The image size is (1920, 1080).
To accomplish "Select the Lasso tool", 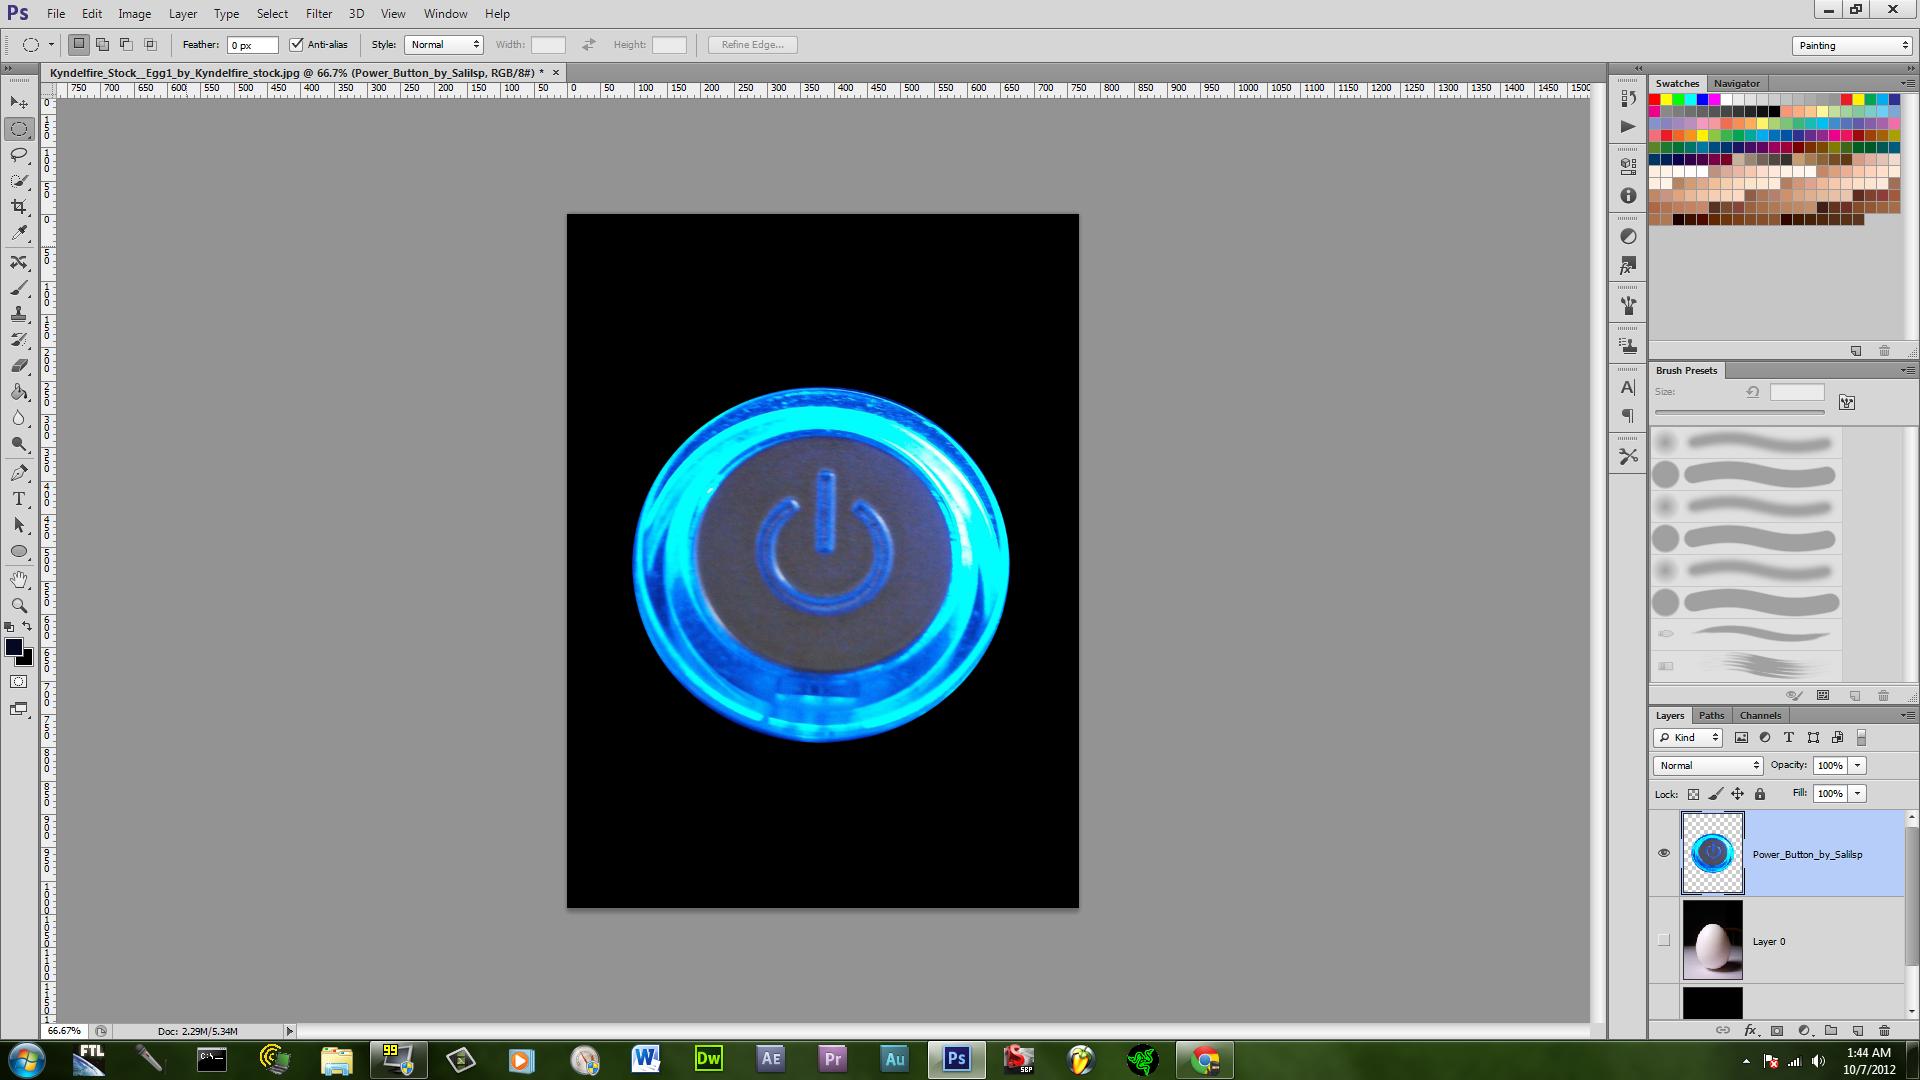I will (19, 155).
